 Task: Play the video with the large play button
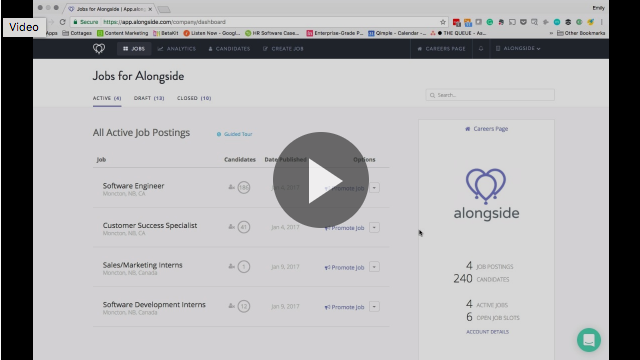(321, 180)
